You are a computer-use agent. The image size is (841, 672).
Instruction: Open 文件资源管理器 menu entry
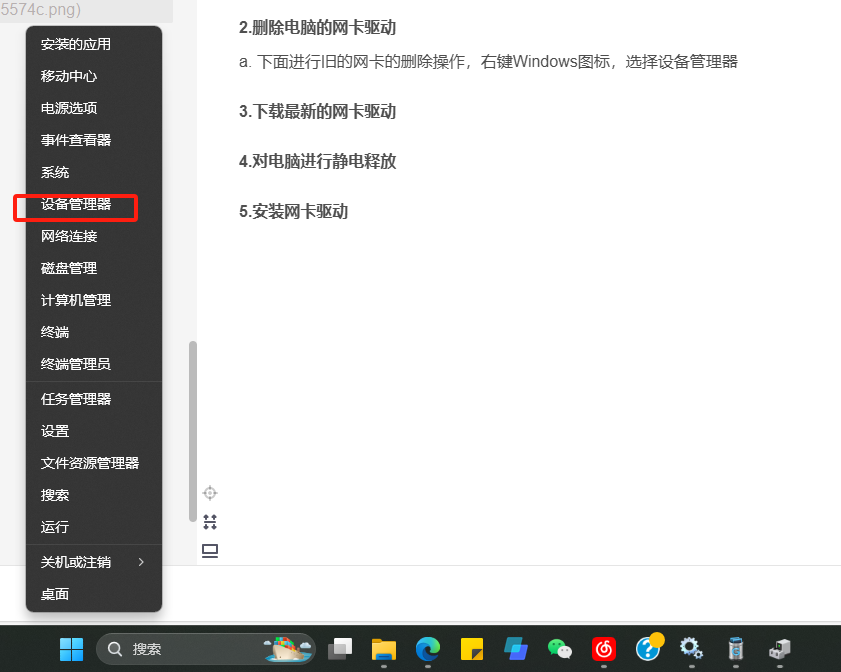[94, 463]
